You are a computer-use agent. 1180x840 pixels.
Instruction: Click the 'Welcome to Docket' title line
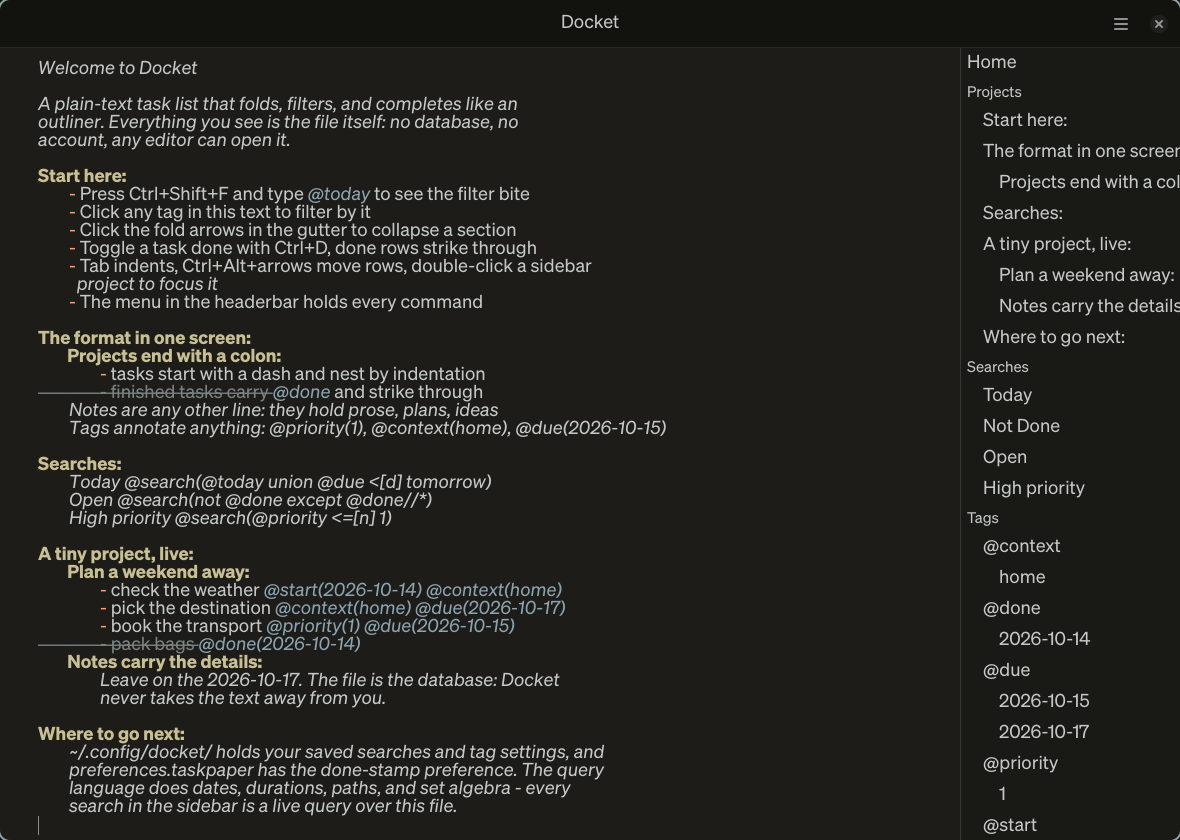coord(117,68)
